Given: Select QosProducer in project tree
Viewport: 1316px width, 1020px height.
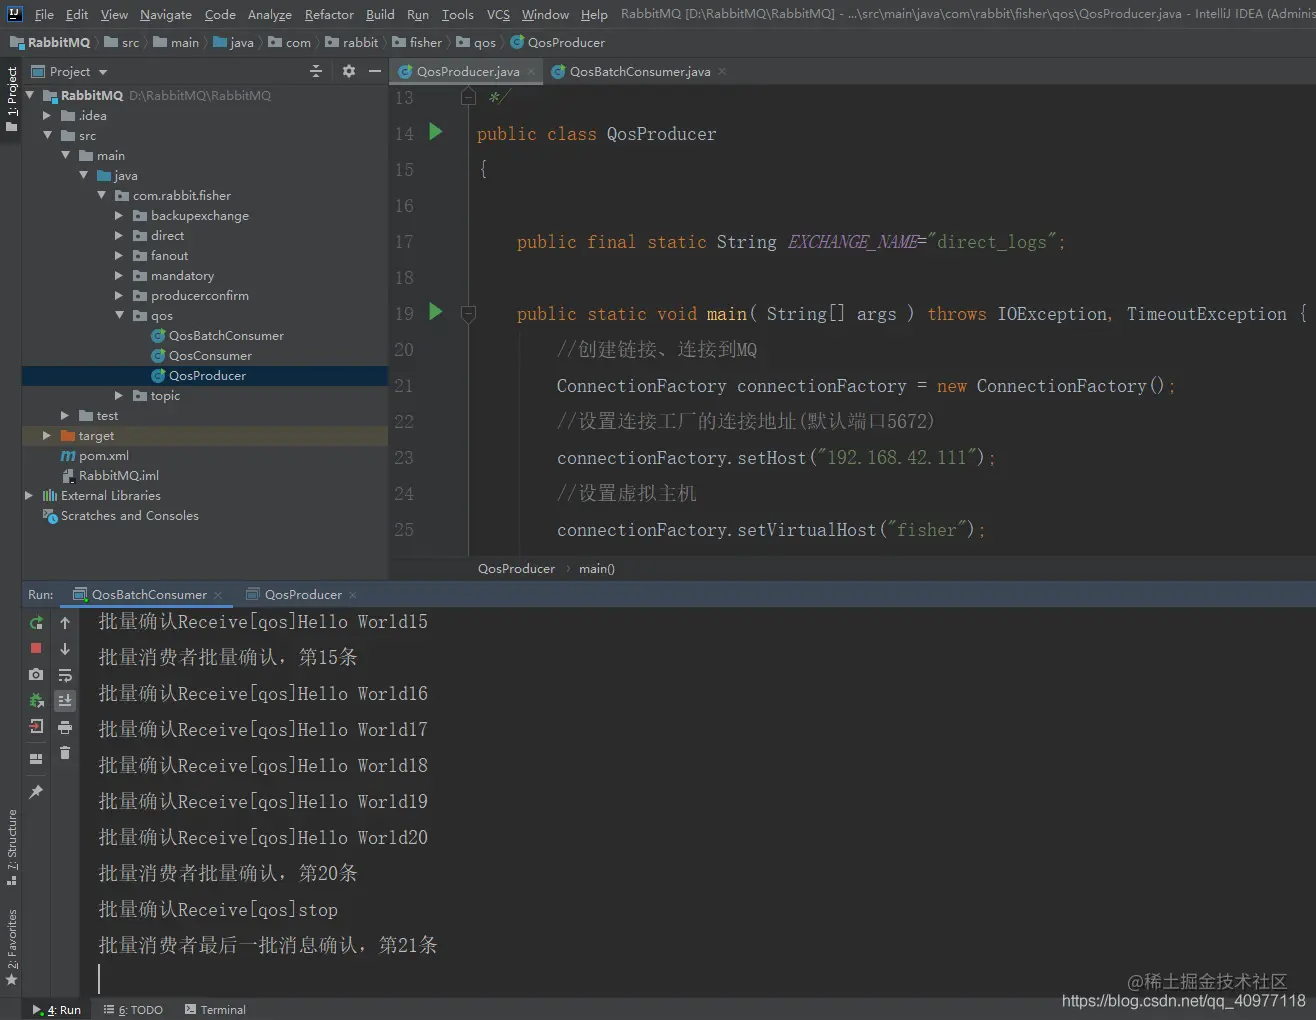Looking at the screenshot, I should coord(207,375).
